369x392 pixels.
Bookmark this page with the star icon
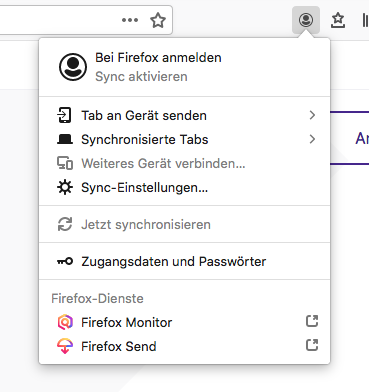(x=158, y=20)
